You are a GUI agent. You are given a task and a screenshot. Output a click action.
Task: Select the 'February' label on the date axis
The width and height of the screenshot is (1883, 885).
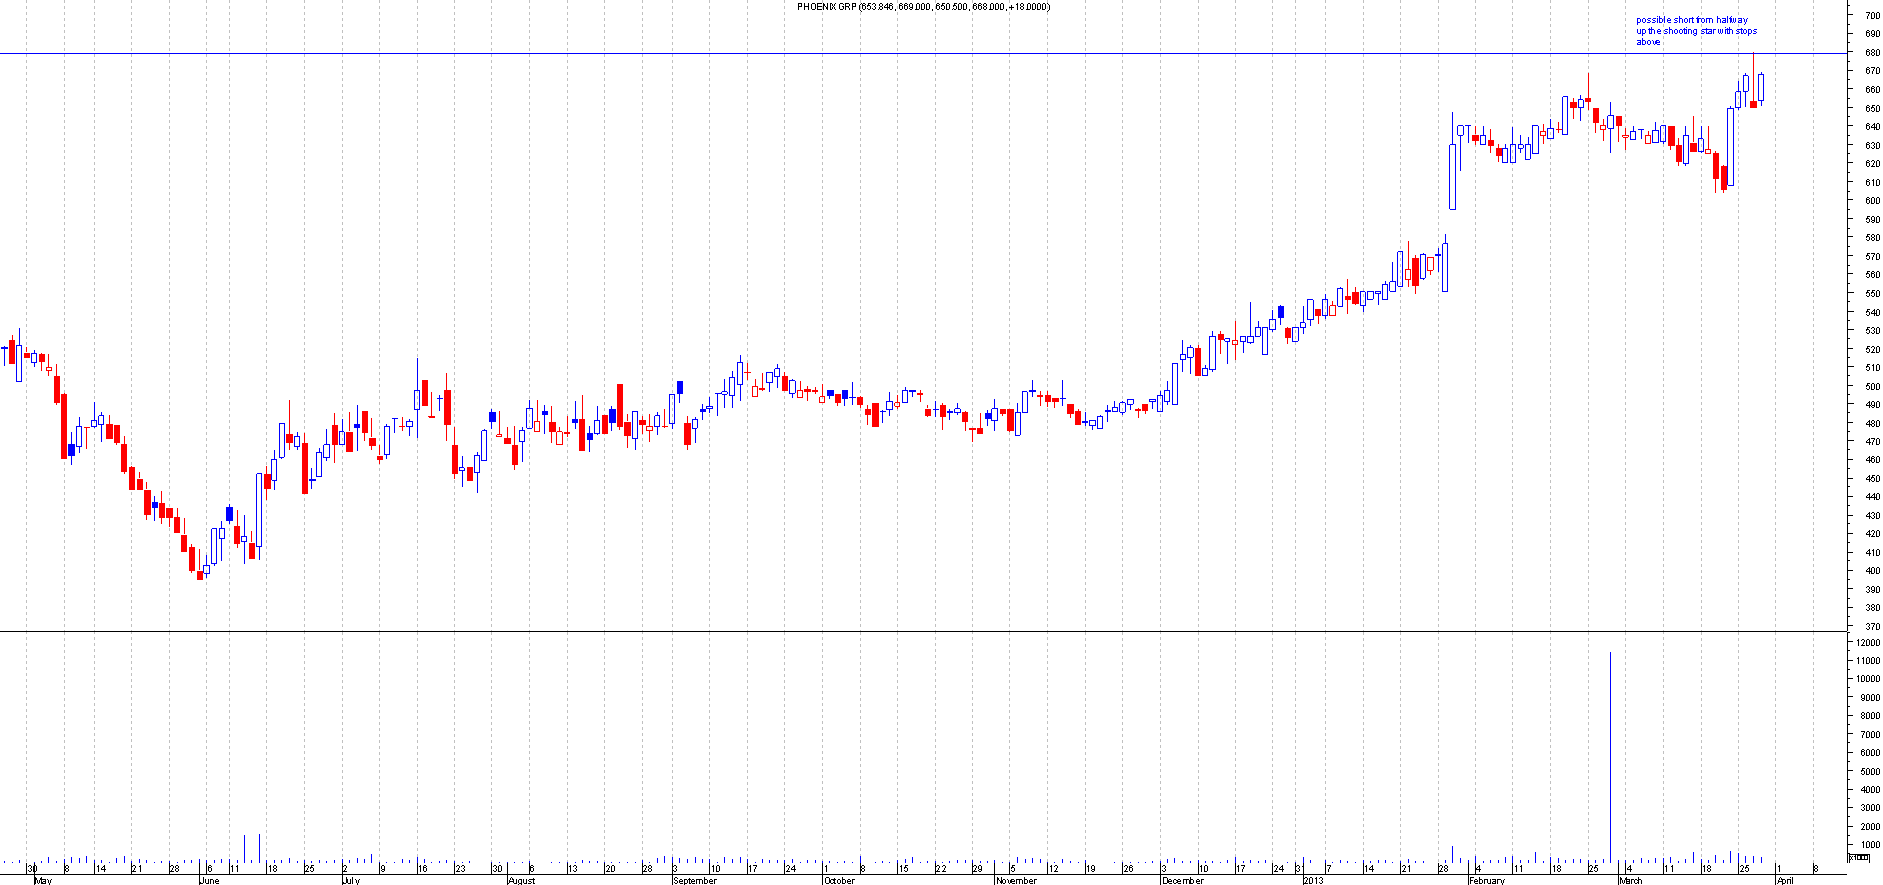point(1487,881)
